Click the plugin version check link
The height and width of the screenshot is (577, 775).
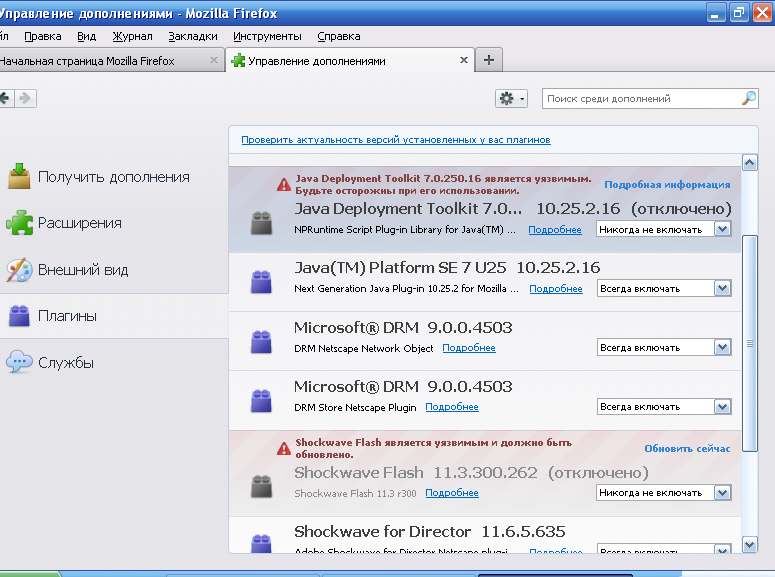pyautogui.click(x=395, y=140)
